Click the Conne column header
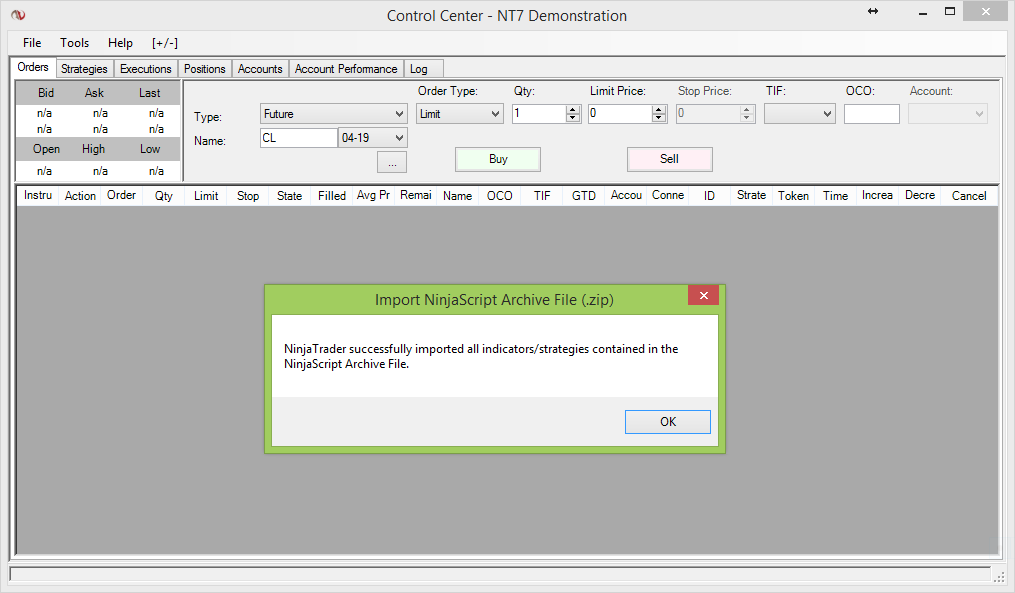Image resolution: width=1015 pixels, height=593 pixels. 668,196
